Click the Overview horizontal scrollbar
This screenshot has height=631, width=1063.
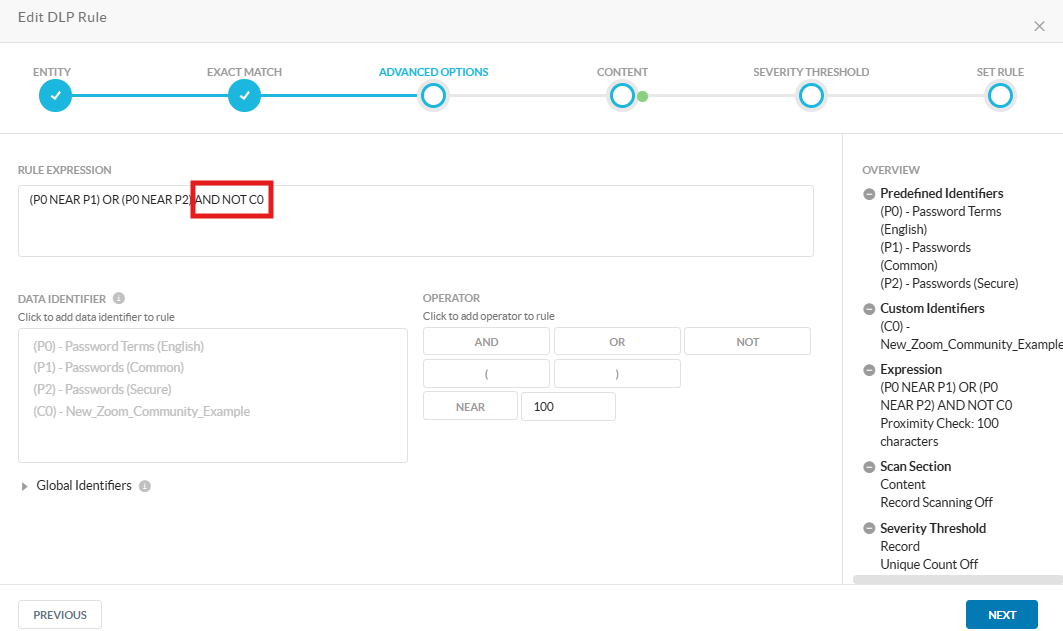(x=957, y=579)
